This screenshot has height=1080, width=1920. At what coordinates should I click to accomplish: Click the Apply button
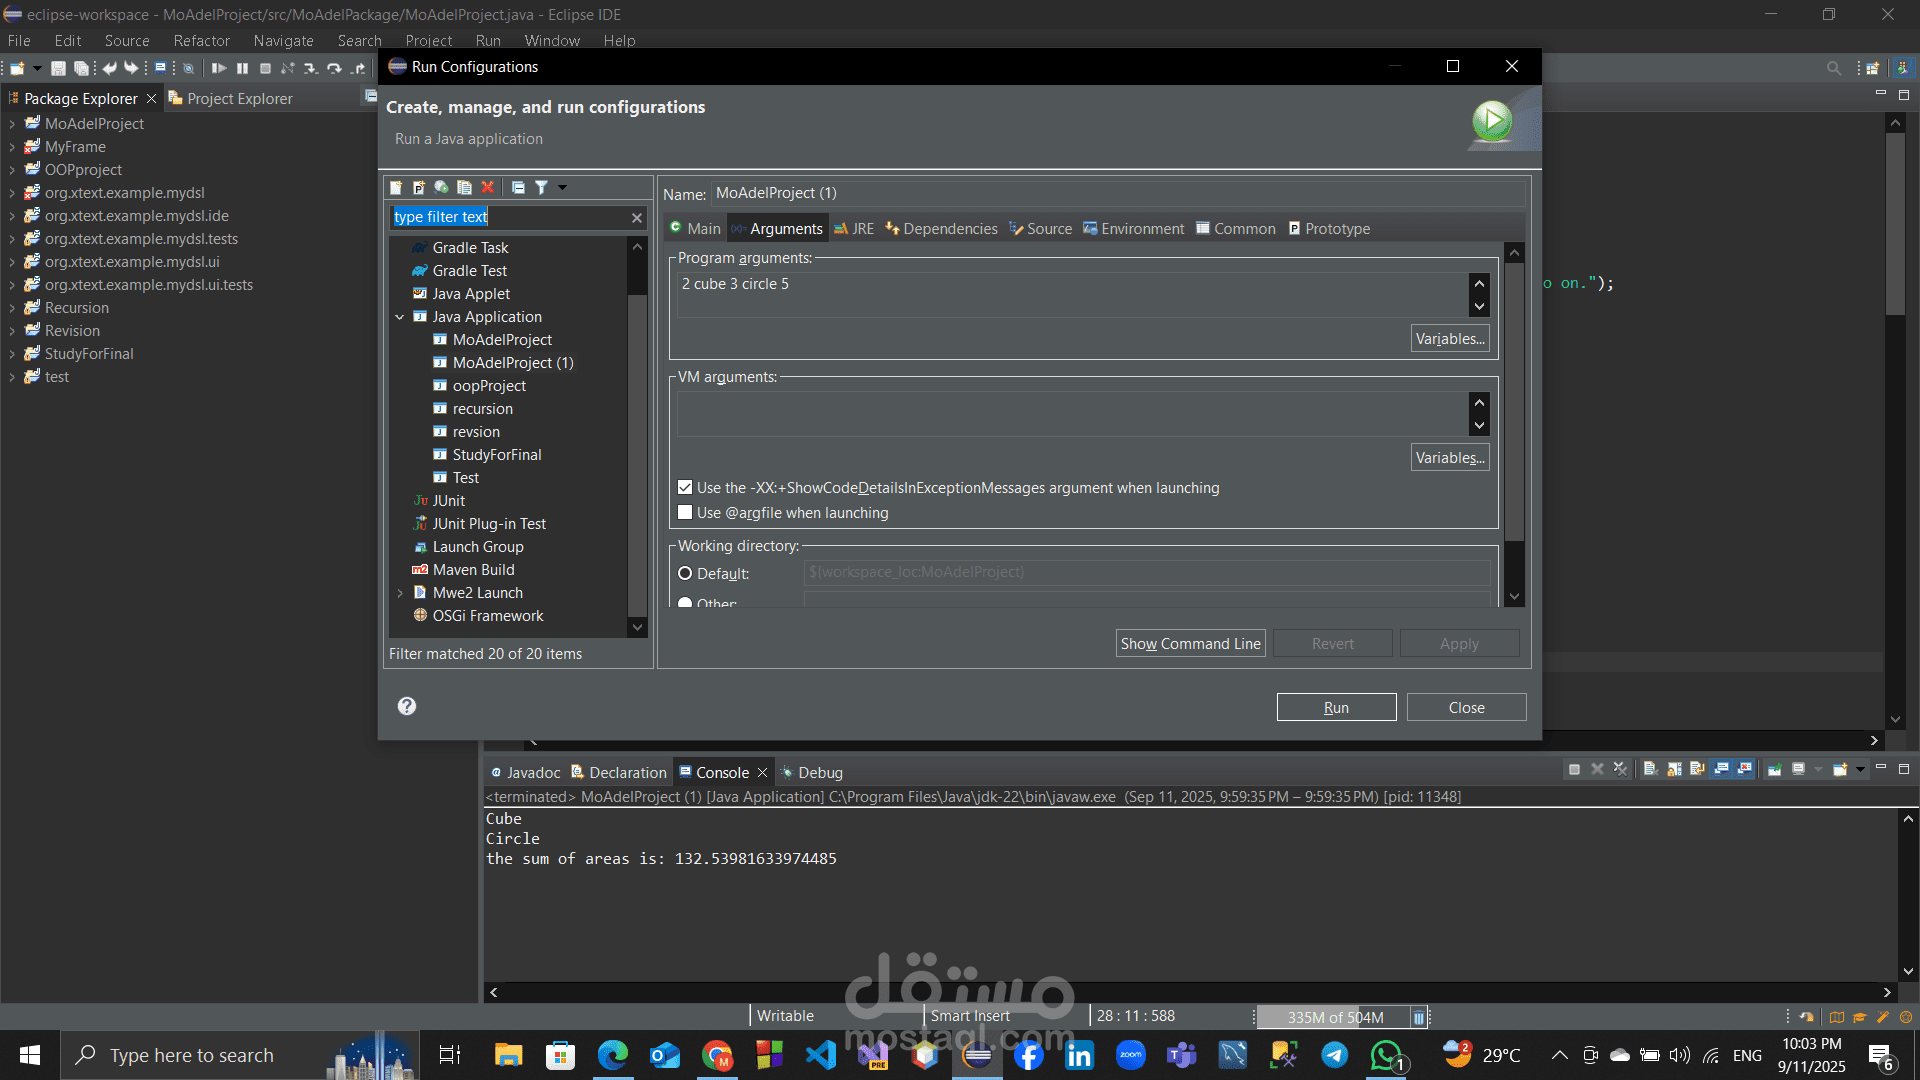pos(1459,643)
